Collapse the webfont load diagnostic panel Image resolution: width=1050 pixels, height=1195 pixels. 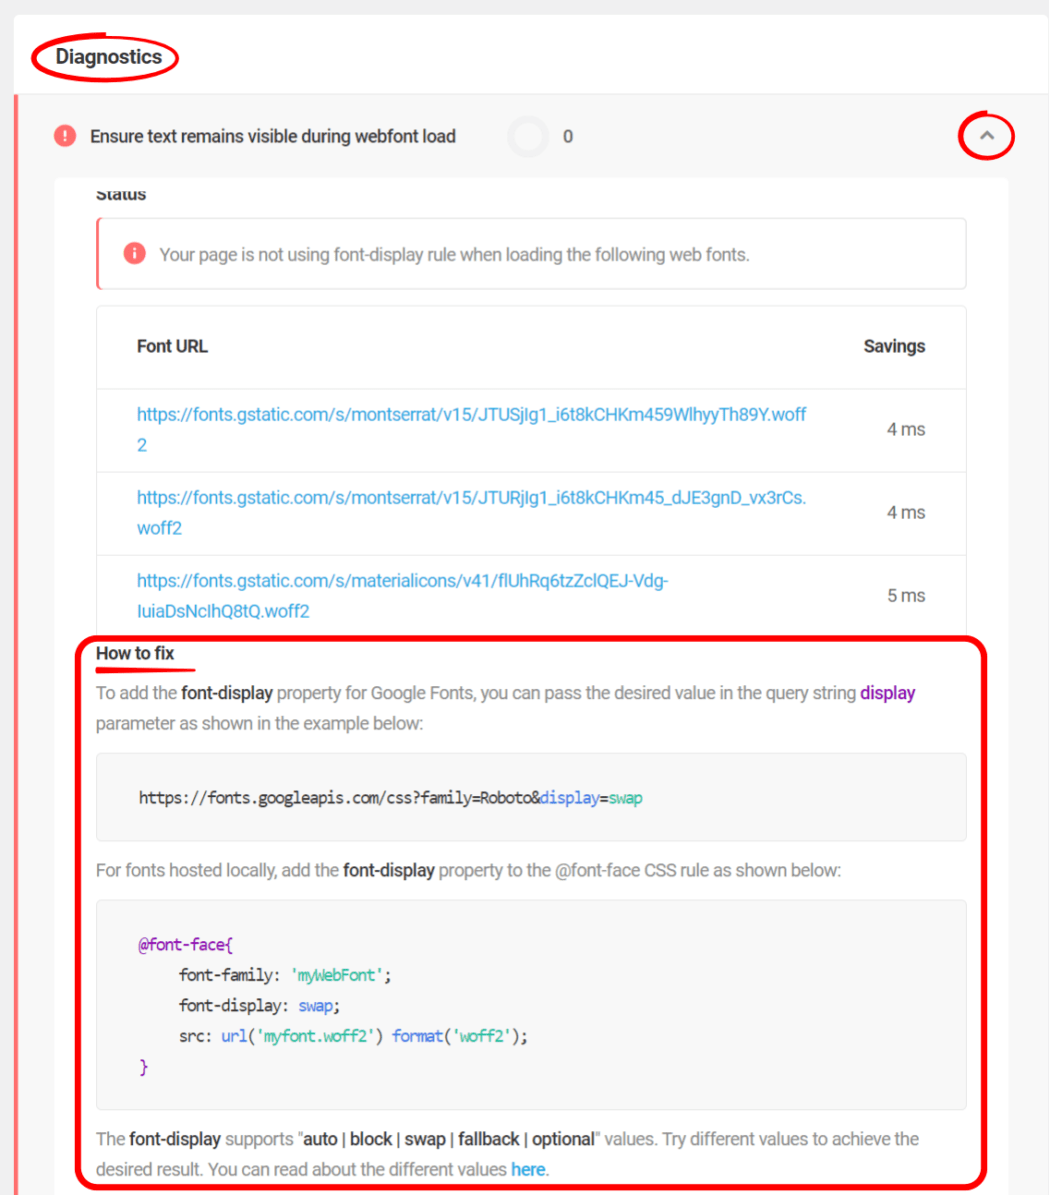tap(986, 136)
